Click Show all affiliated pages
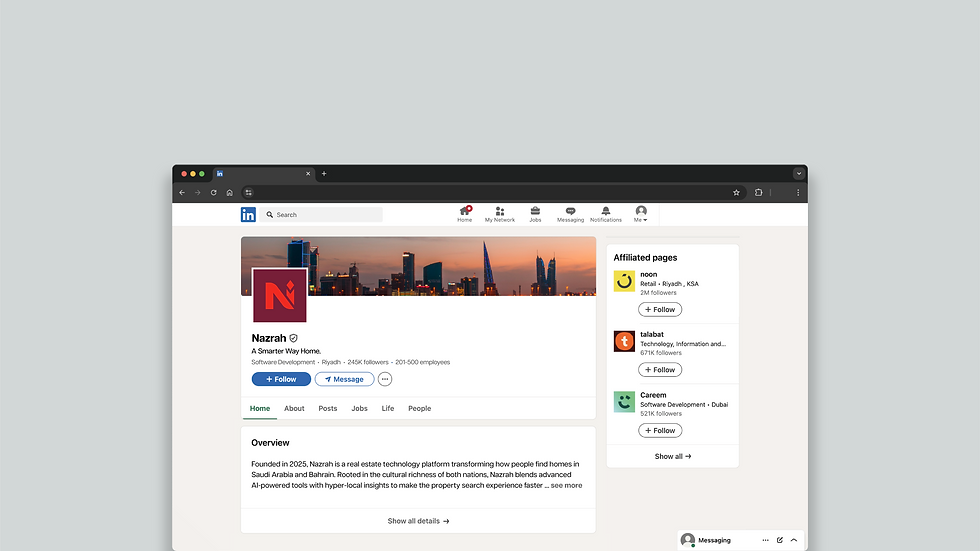The width and height of the screenshot is (980, 551). point(672,457)
